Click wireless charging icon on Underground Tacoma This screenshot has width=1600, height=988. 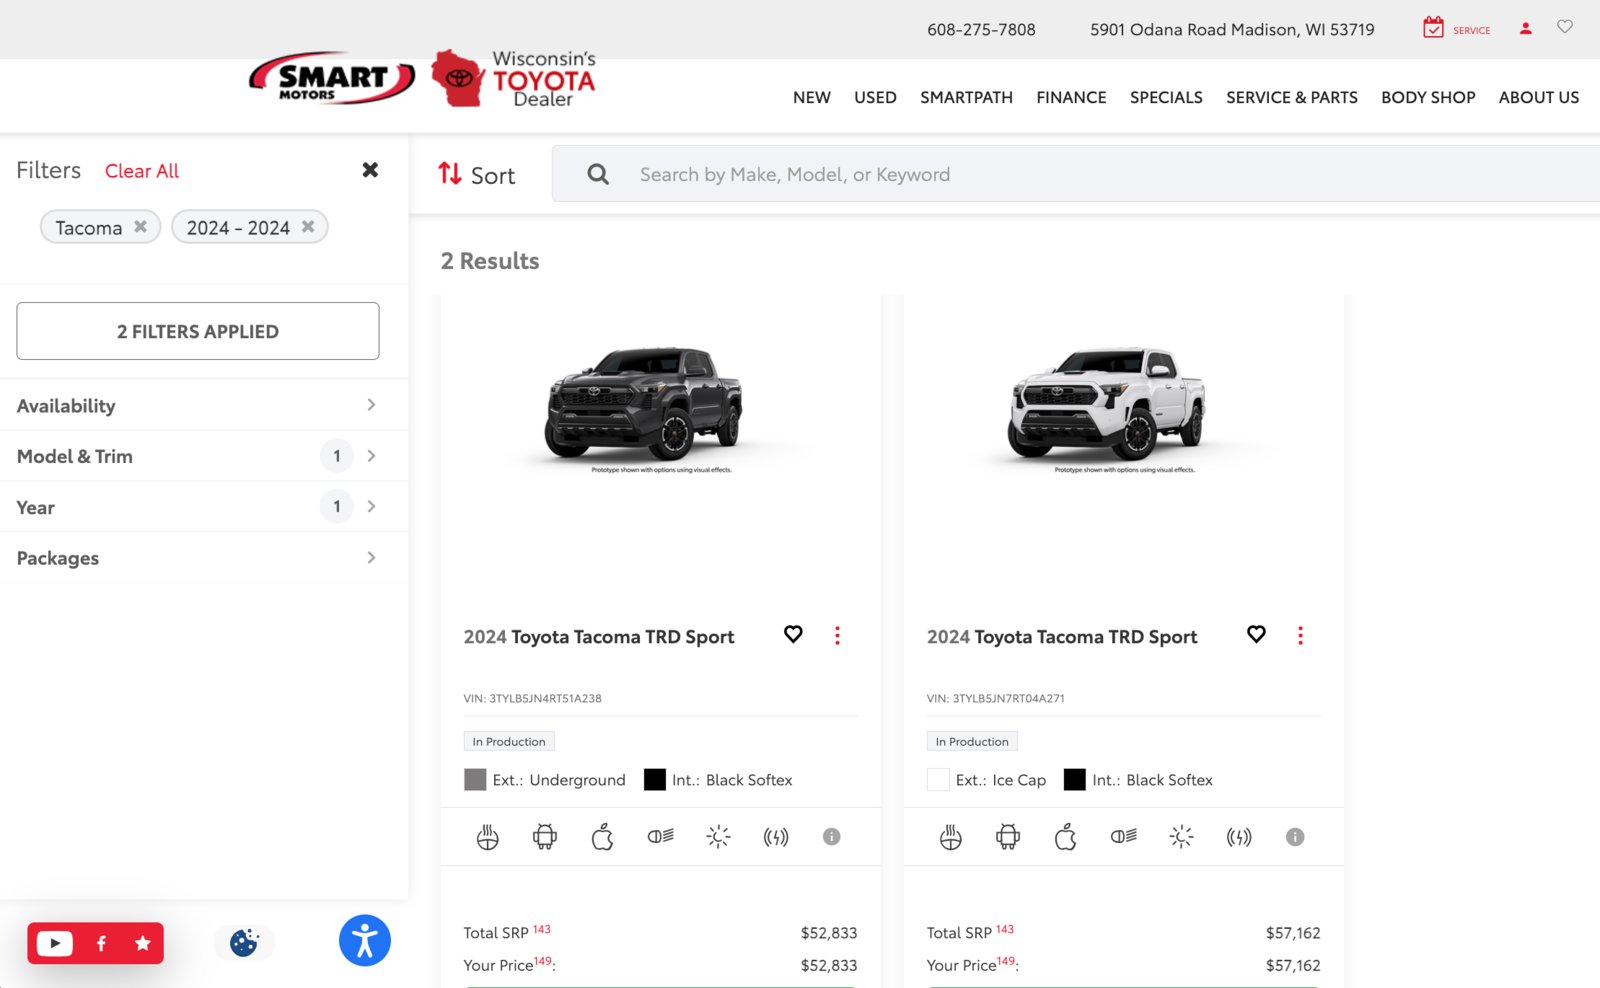coord(776,837)
